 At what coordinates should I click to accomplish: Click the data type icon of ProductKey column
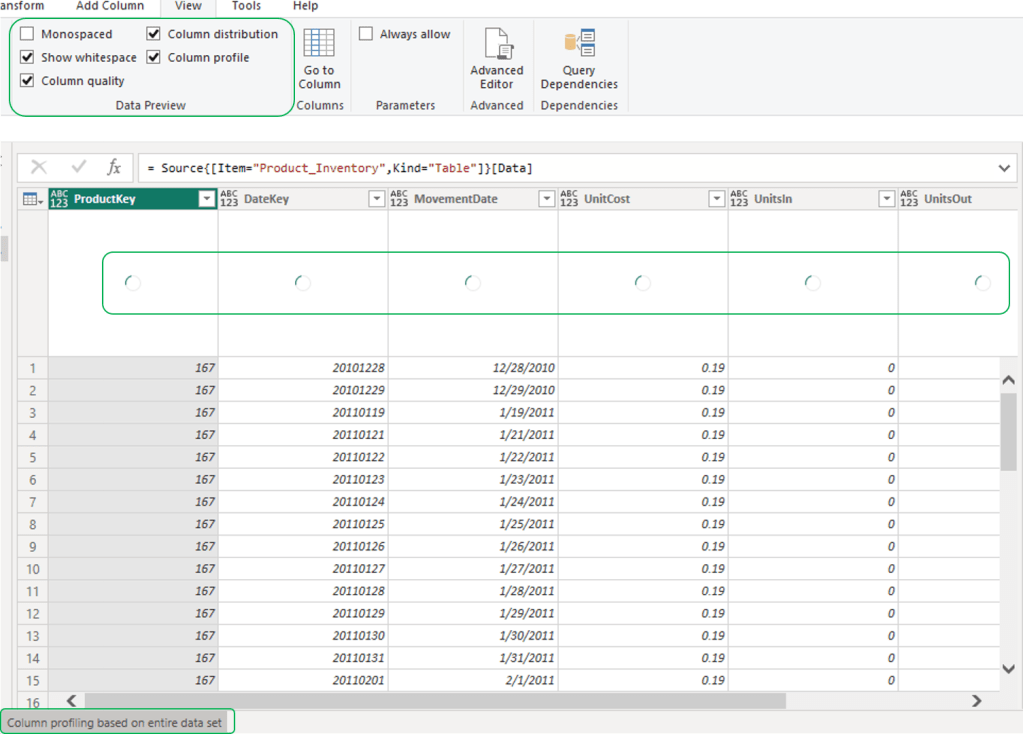point(60,199)
